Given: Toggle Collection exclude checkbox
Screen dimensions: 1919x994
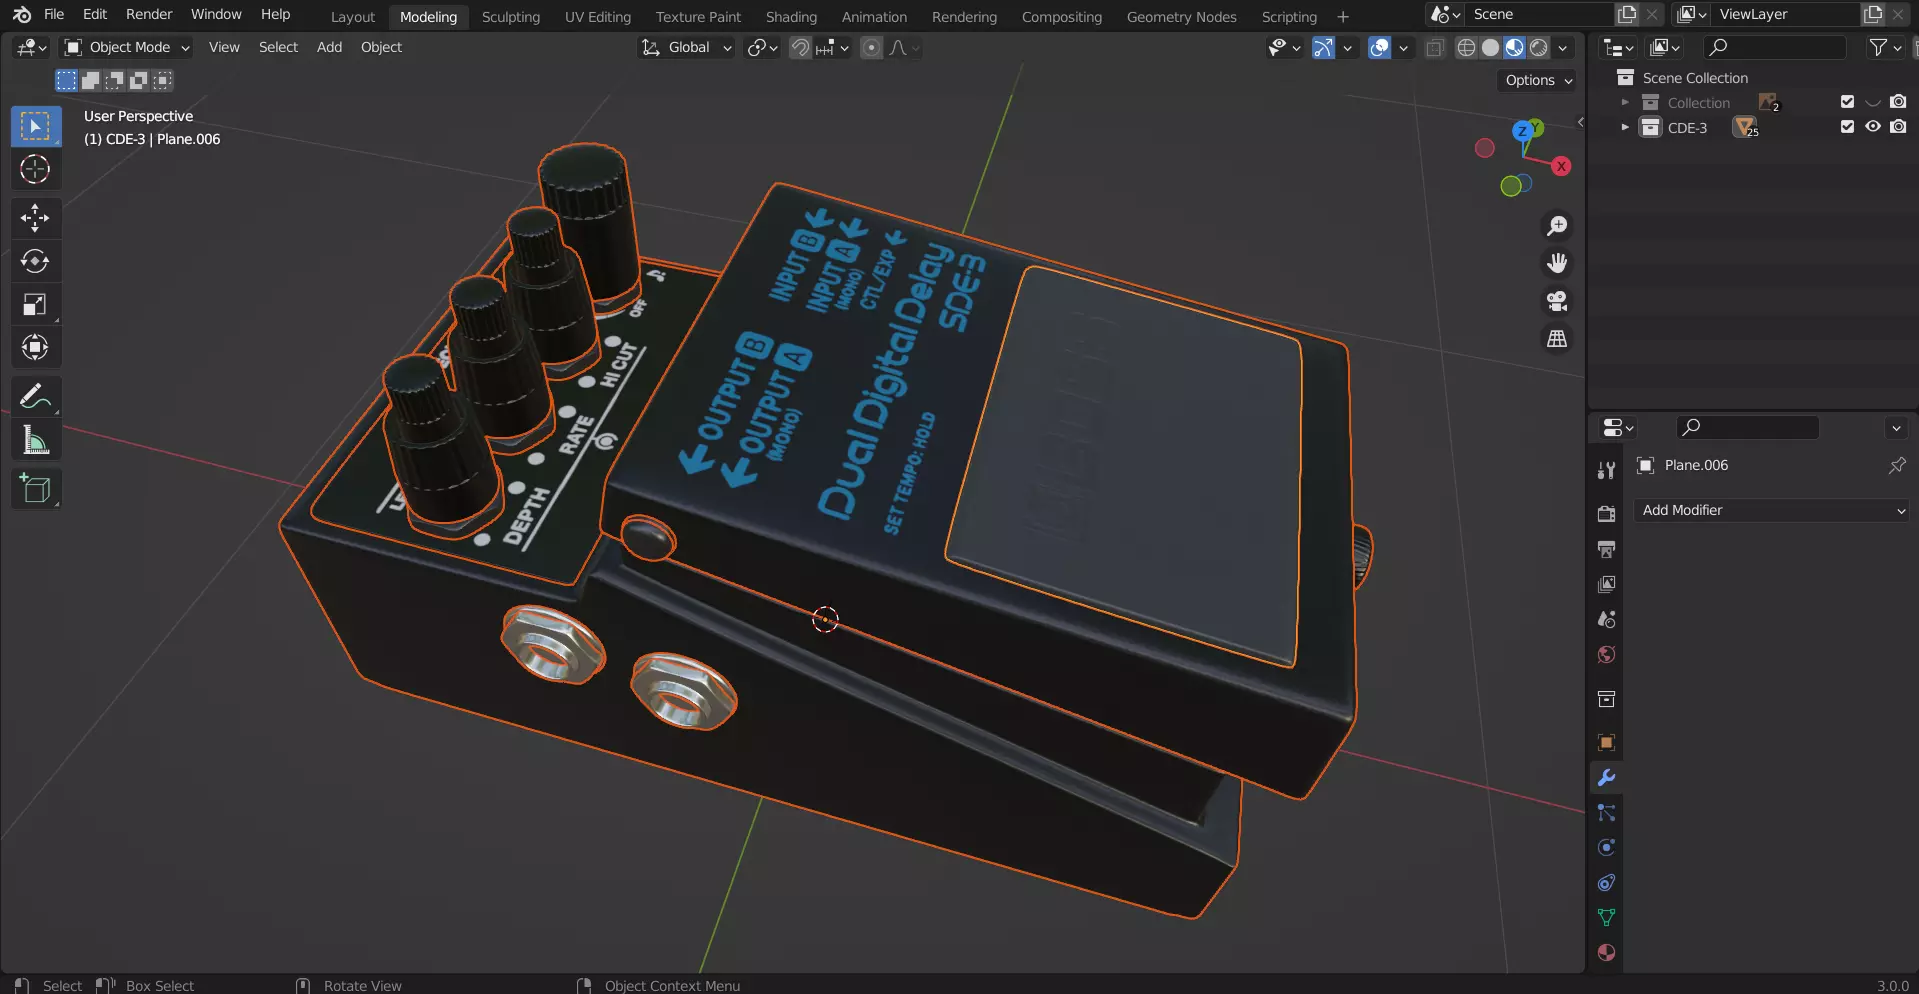Looking at the screenshot, I should (x=1847, y=102).
